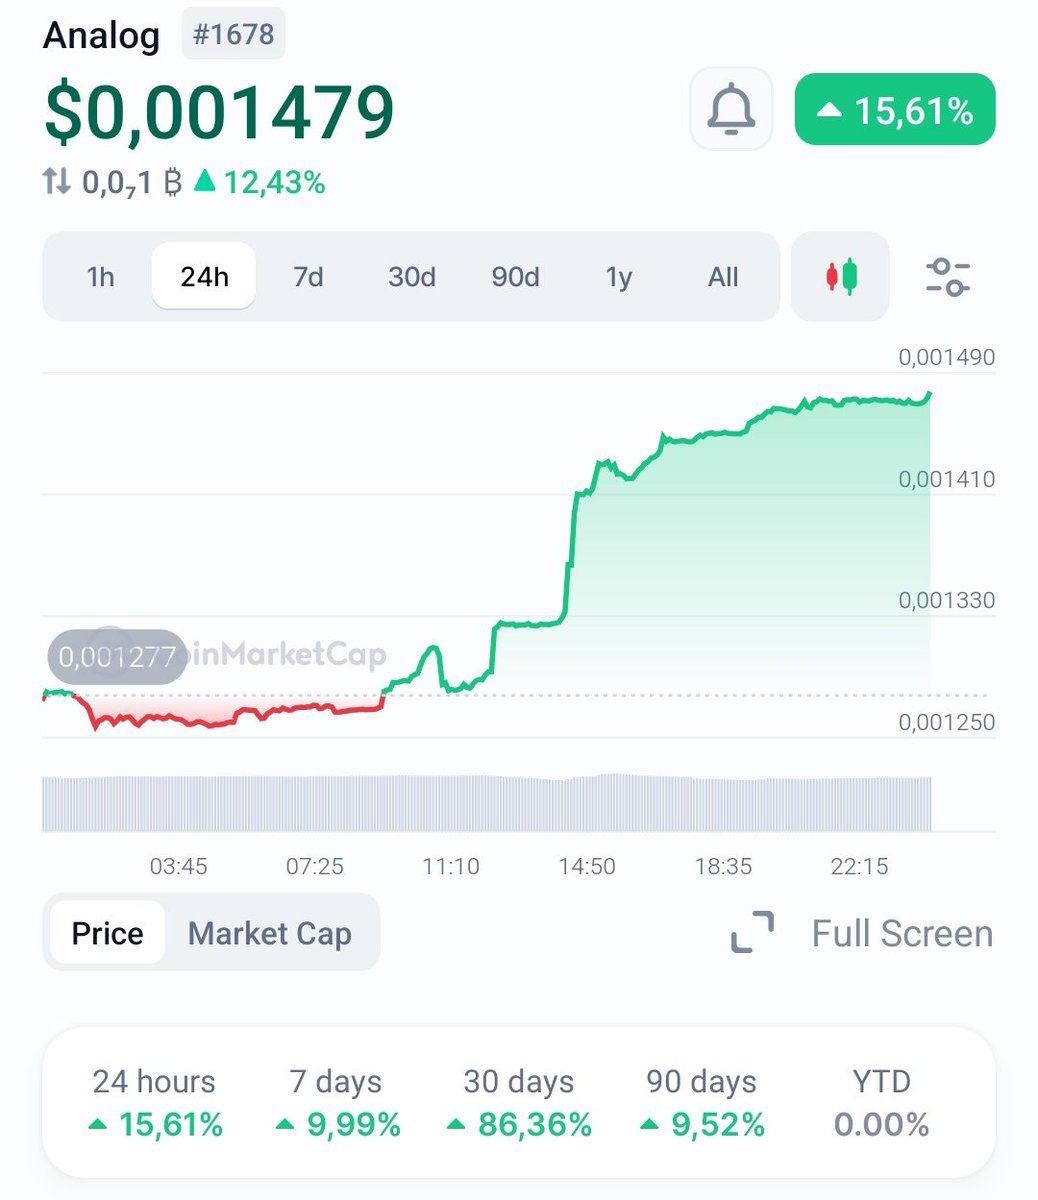
Task: Toggle chart to Price view
Action: [x=107, y=933]
